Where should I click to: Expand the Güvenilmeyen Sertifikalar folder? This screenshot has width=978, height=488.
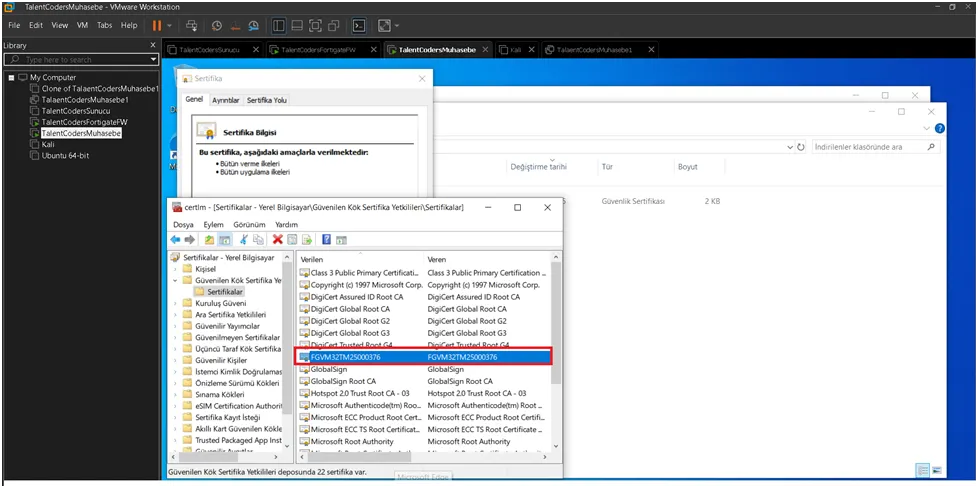point(175,337)
